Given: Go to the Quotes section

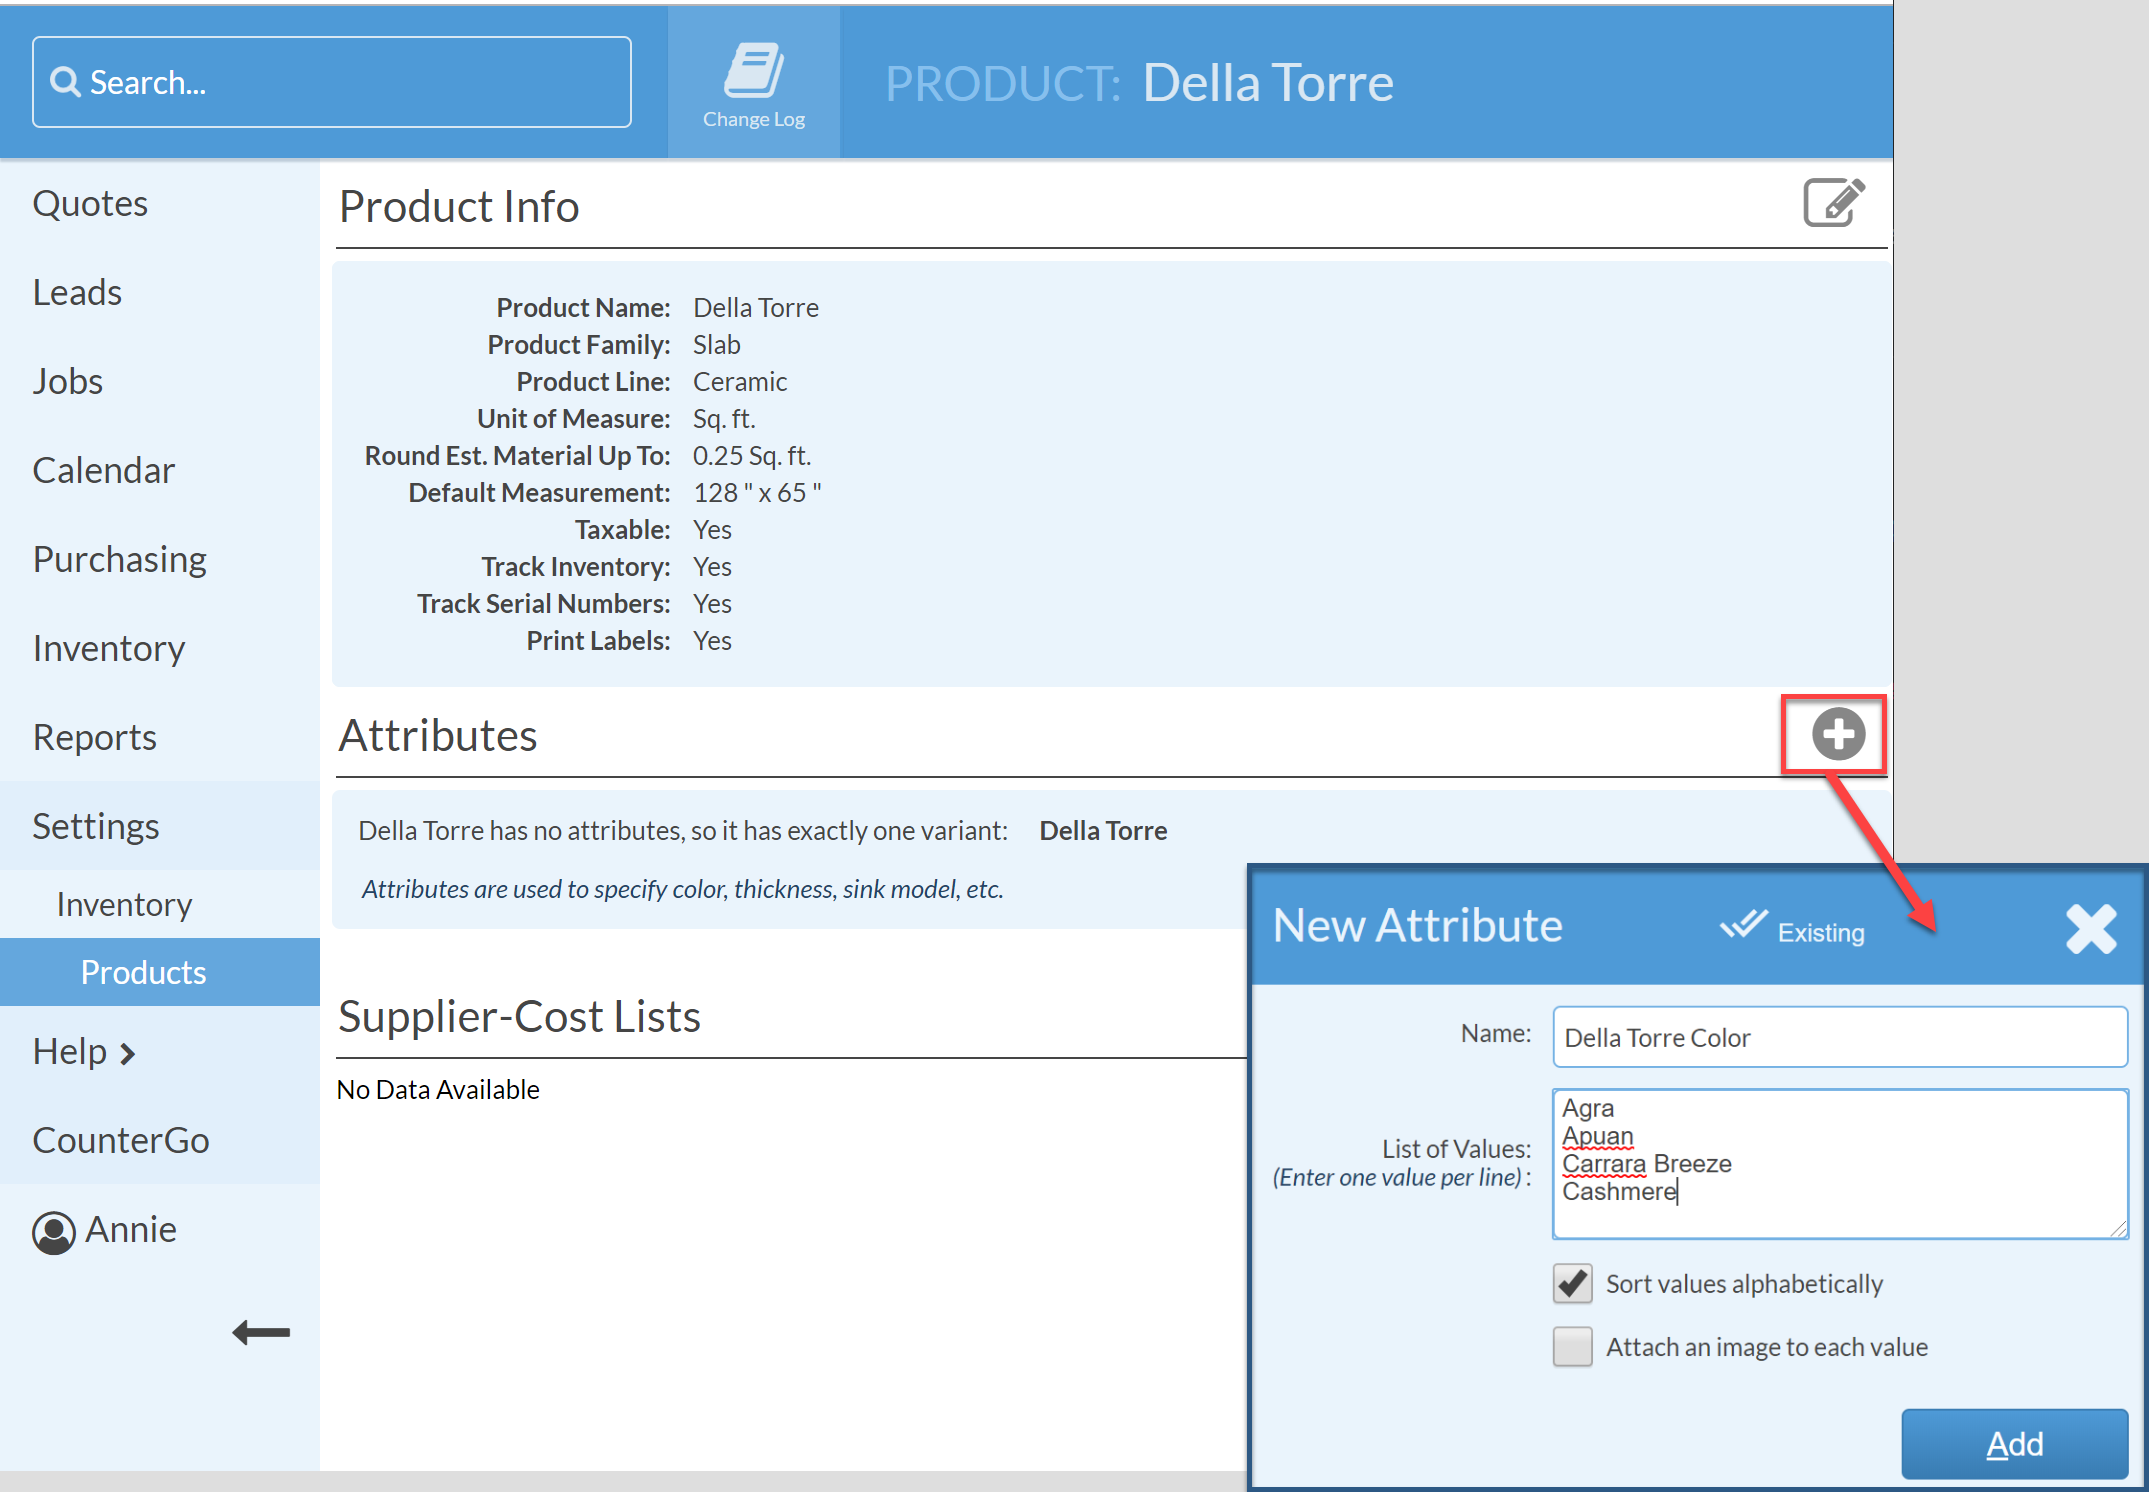Looking at the screenshot, I should 90,204.
